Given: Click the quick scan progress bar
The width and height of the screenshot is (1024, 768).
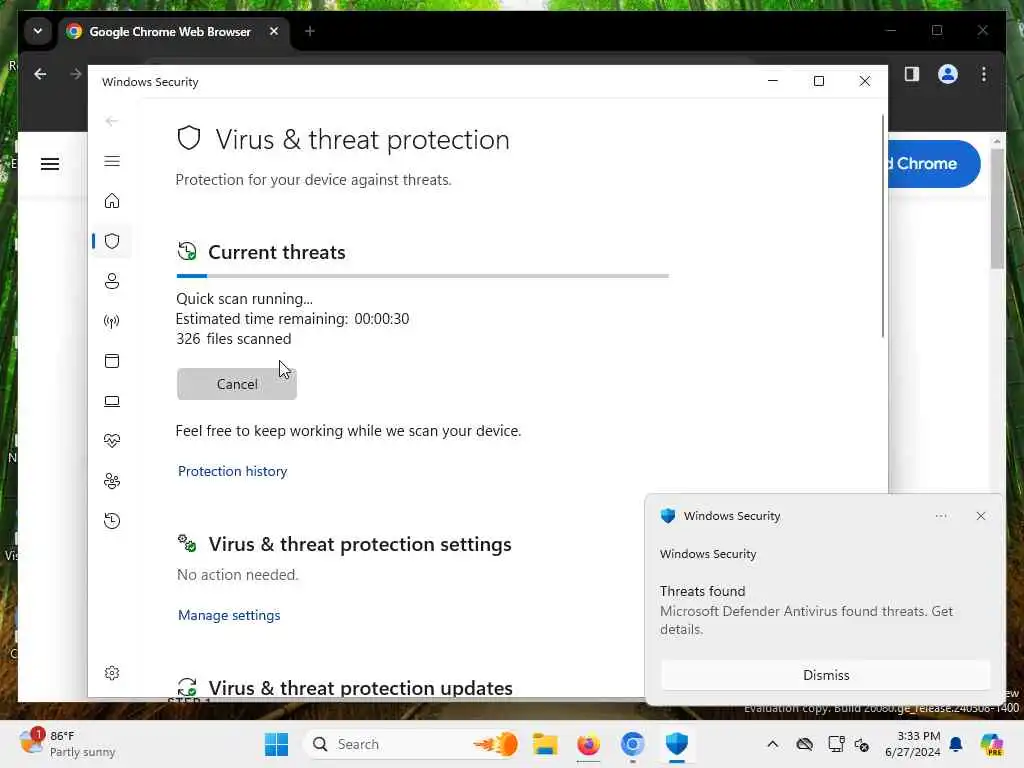Looking at the screenshot, I should pos(423,276).
